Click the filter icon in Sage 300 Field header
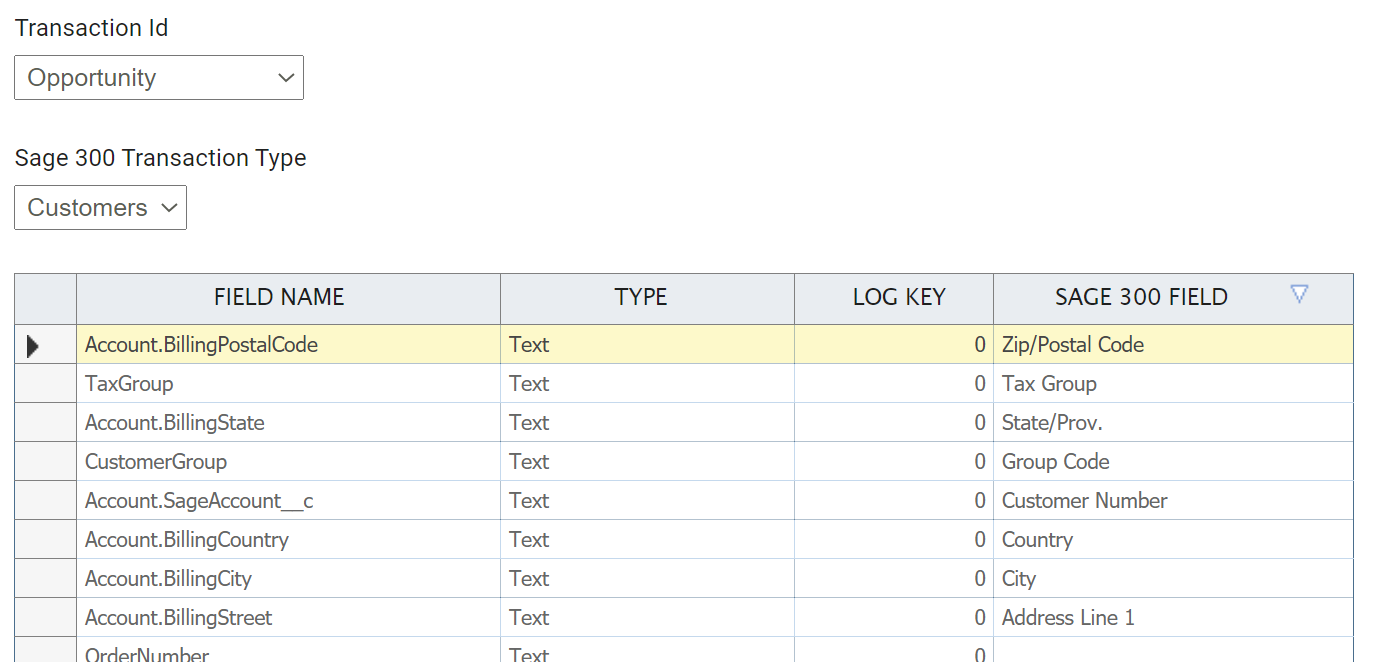This screenshot has height=662, width=1374. [x=1299, y=294]
